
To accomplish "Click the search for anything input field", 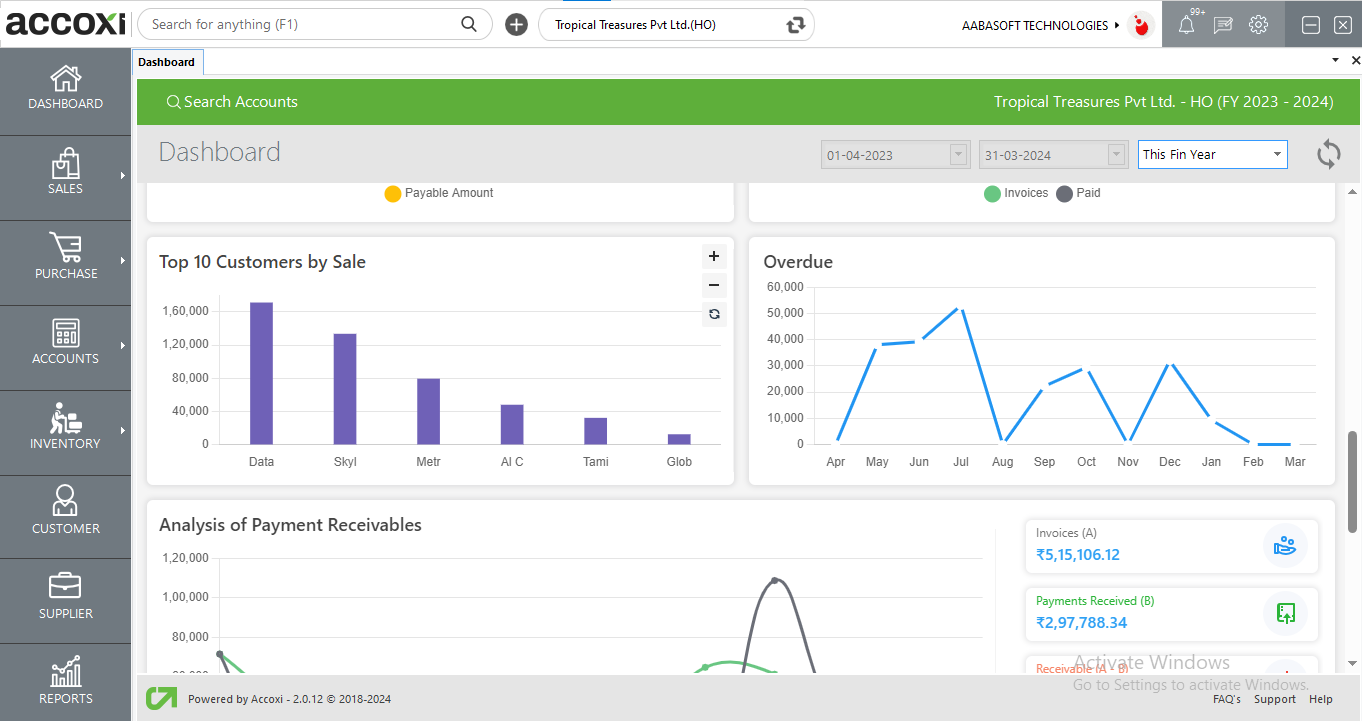I will (300, 23).
